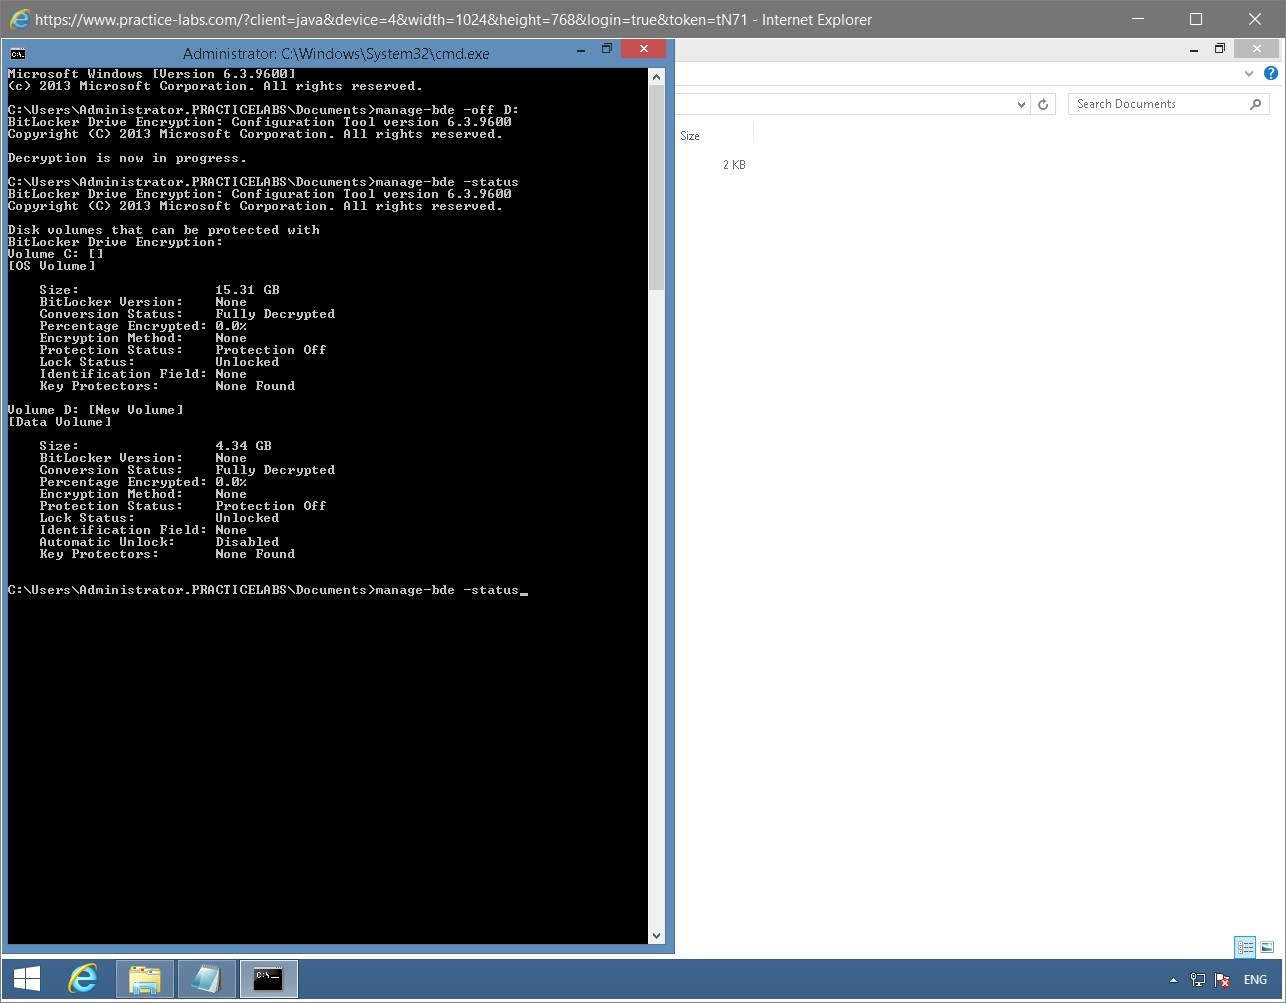Launch Notepad from the taskbar

click(206, 979)
